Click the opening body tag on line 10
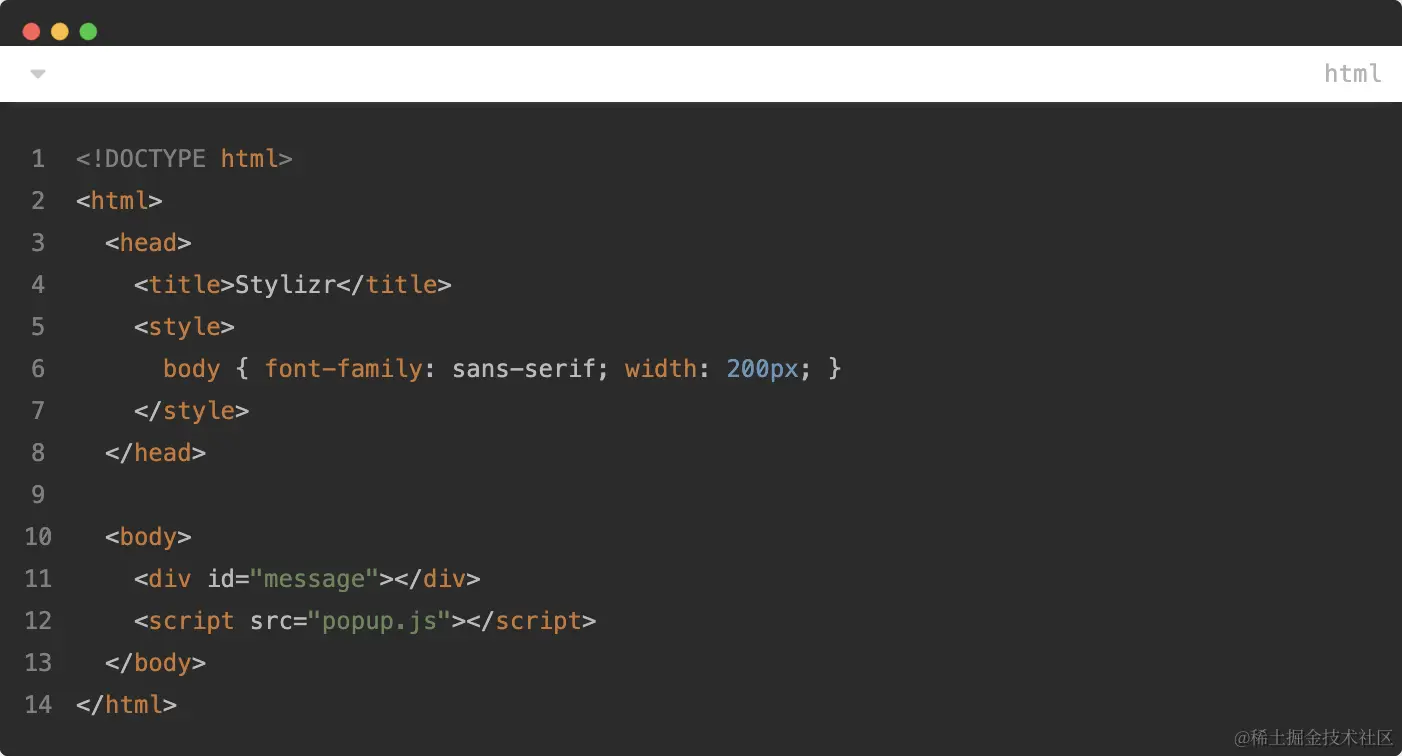This screenshot has height=756, width=1402. (x=148, y=537)
